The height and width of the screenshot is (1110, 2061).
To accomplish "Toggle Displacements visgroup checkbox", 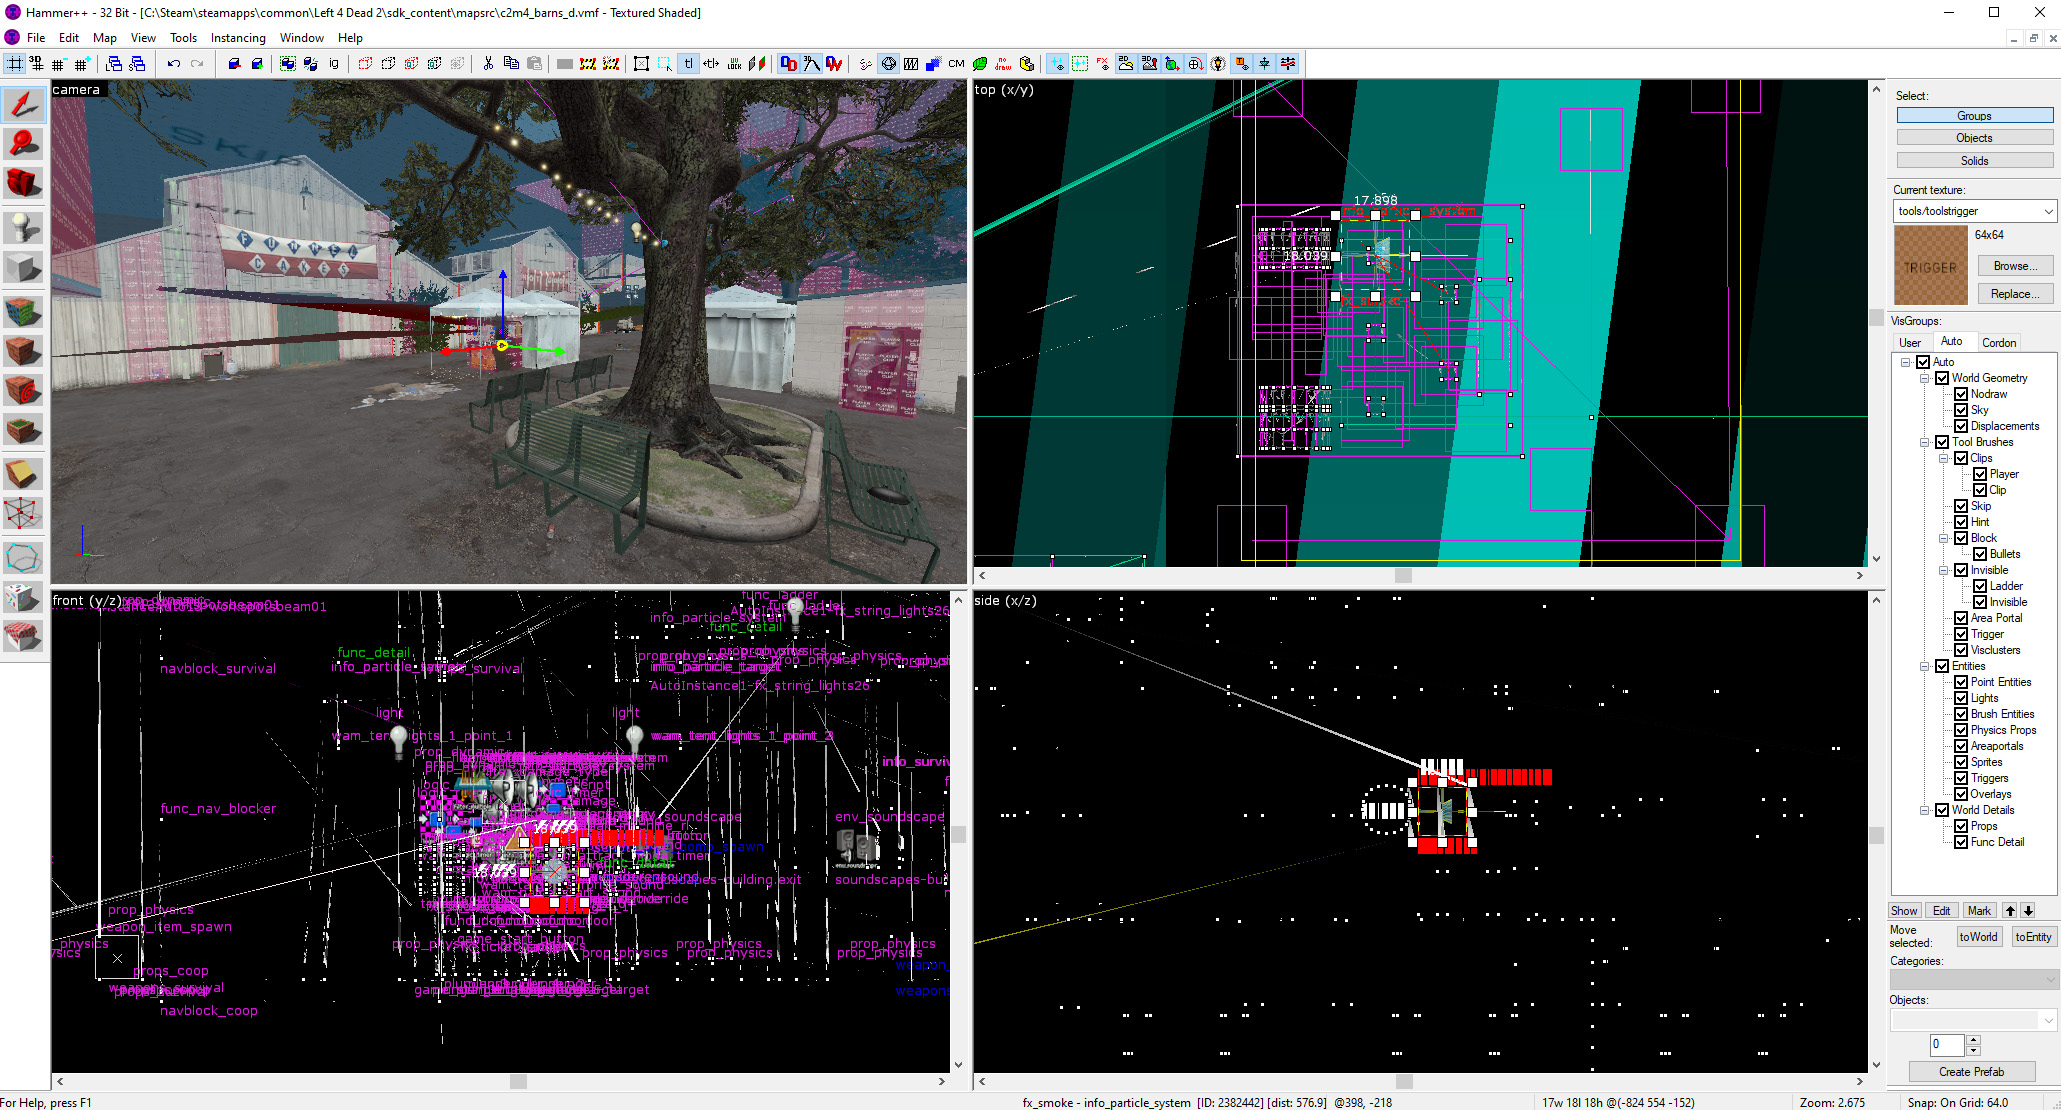I will tap(1961, 426).
